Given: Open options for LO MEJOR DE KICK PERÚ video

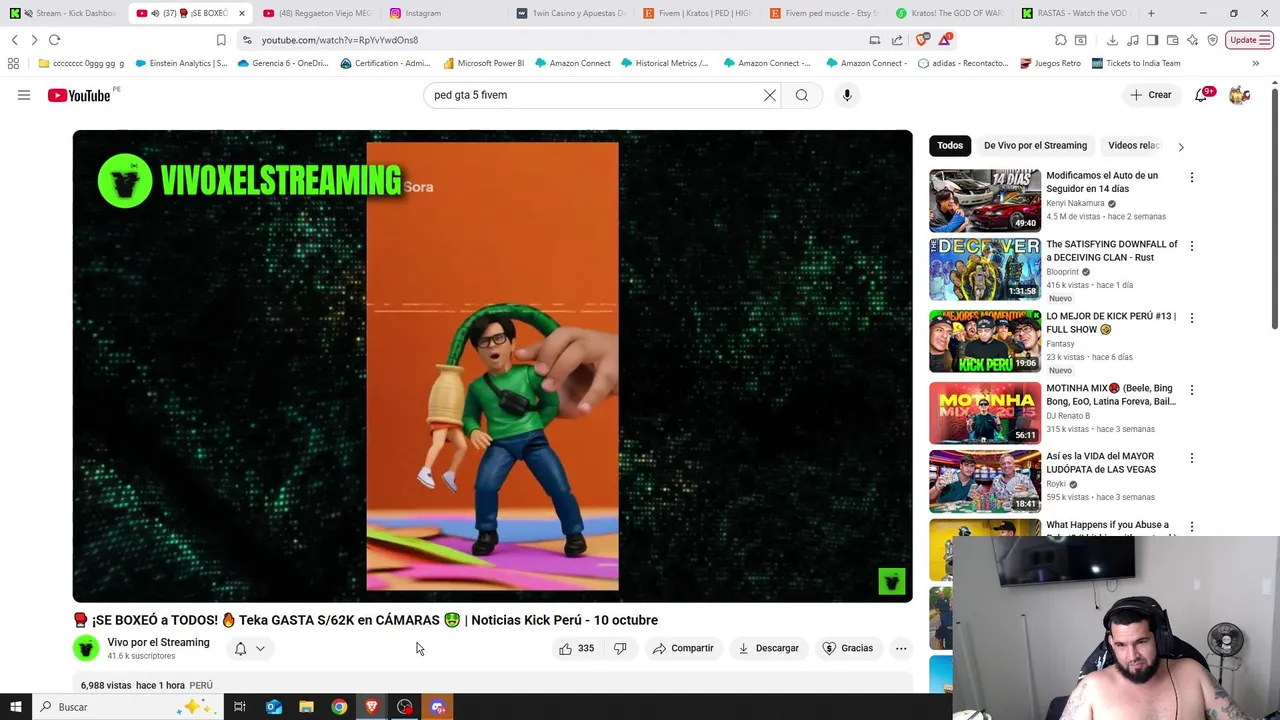Looking at the screenshot, I should click(1191, 318).
